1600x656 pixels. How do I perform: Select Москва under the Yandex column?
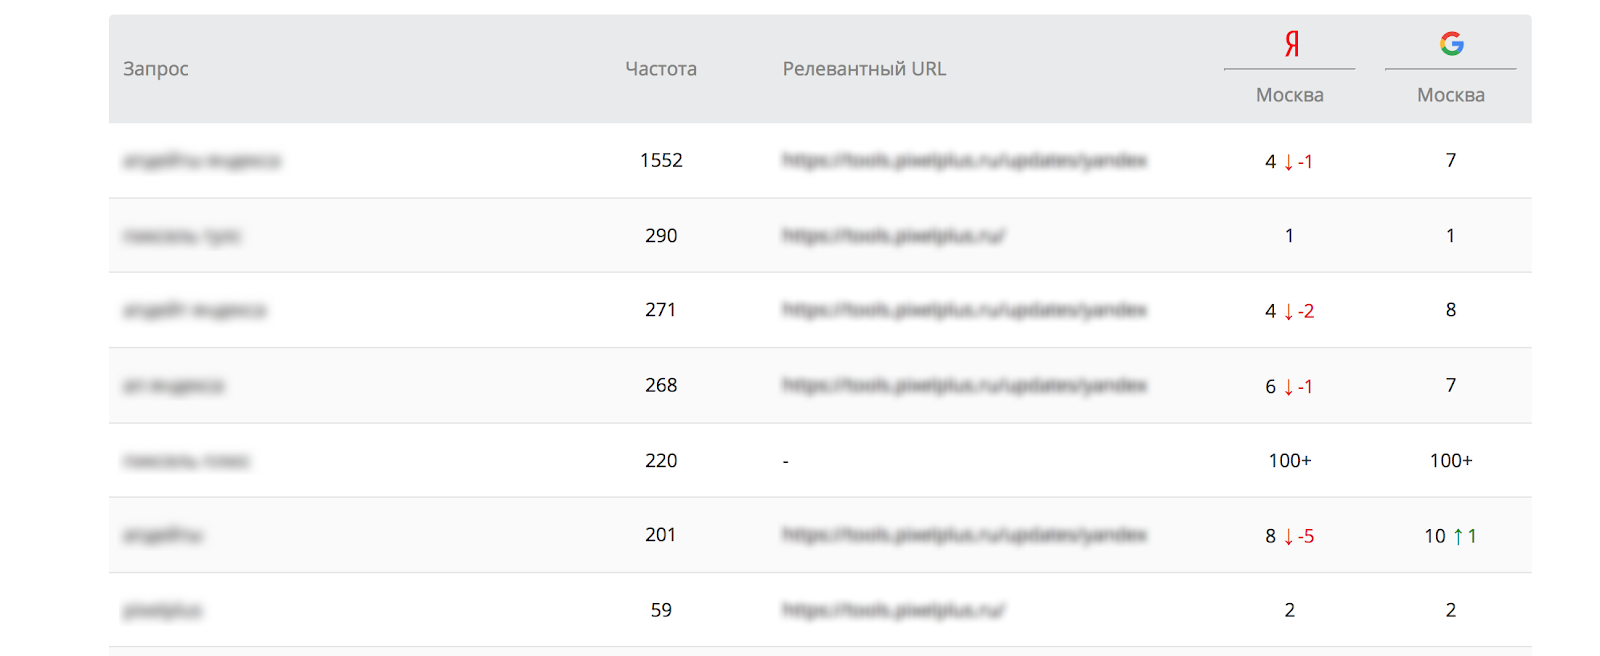pos(1289,95)
